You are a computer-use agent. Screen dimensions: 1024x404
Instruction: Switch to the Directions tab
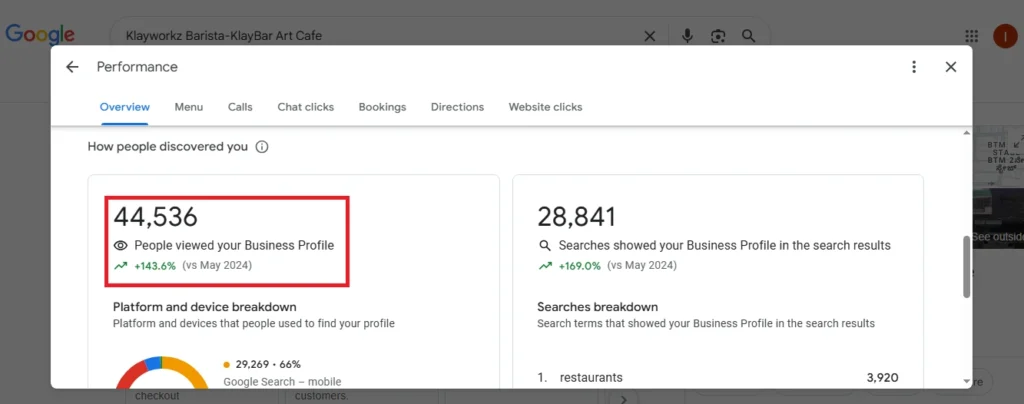point(457,107)
